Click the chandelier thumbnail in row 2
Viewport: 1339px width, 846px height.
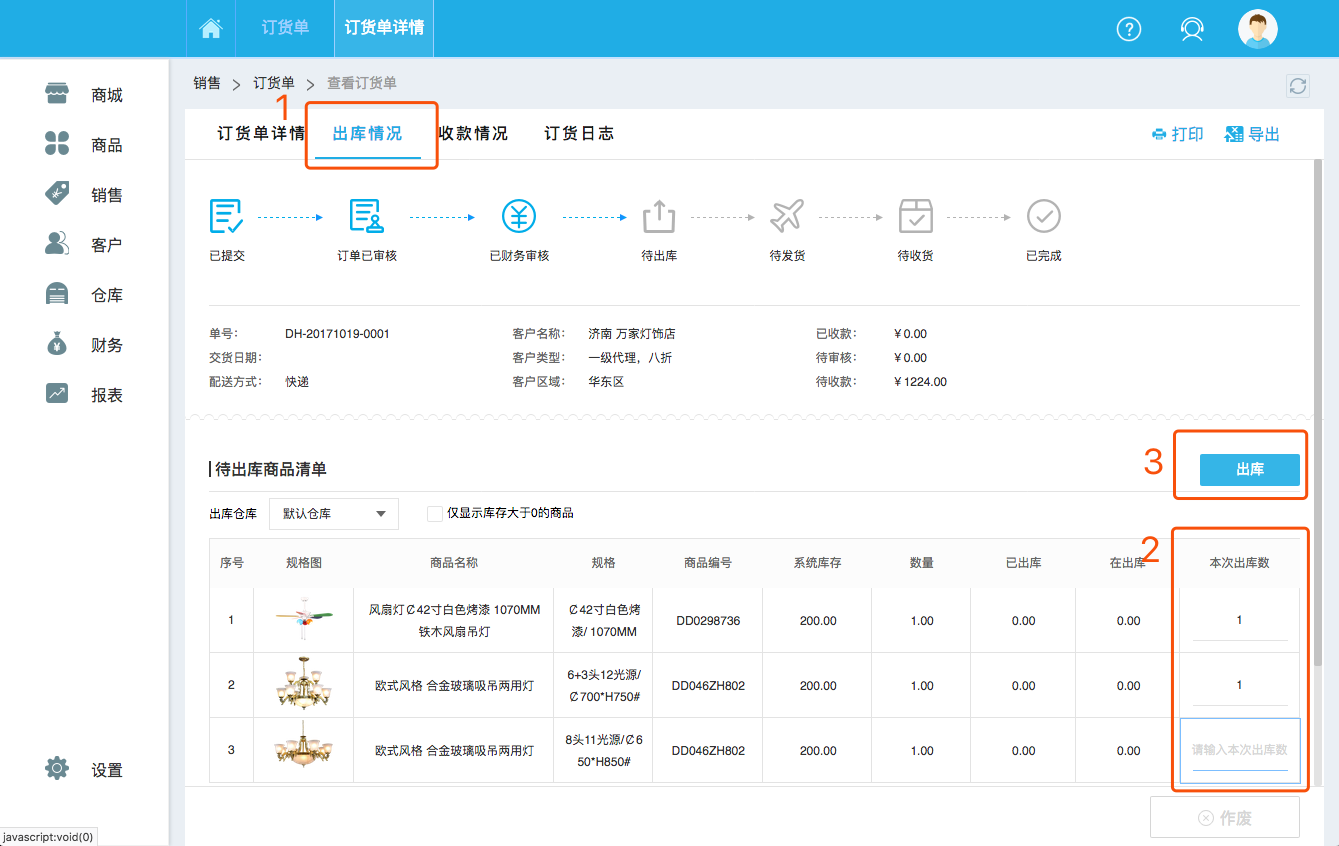(303, 685)
